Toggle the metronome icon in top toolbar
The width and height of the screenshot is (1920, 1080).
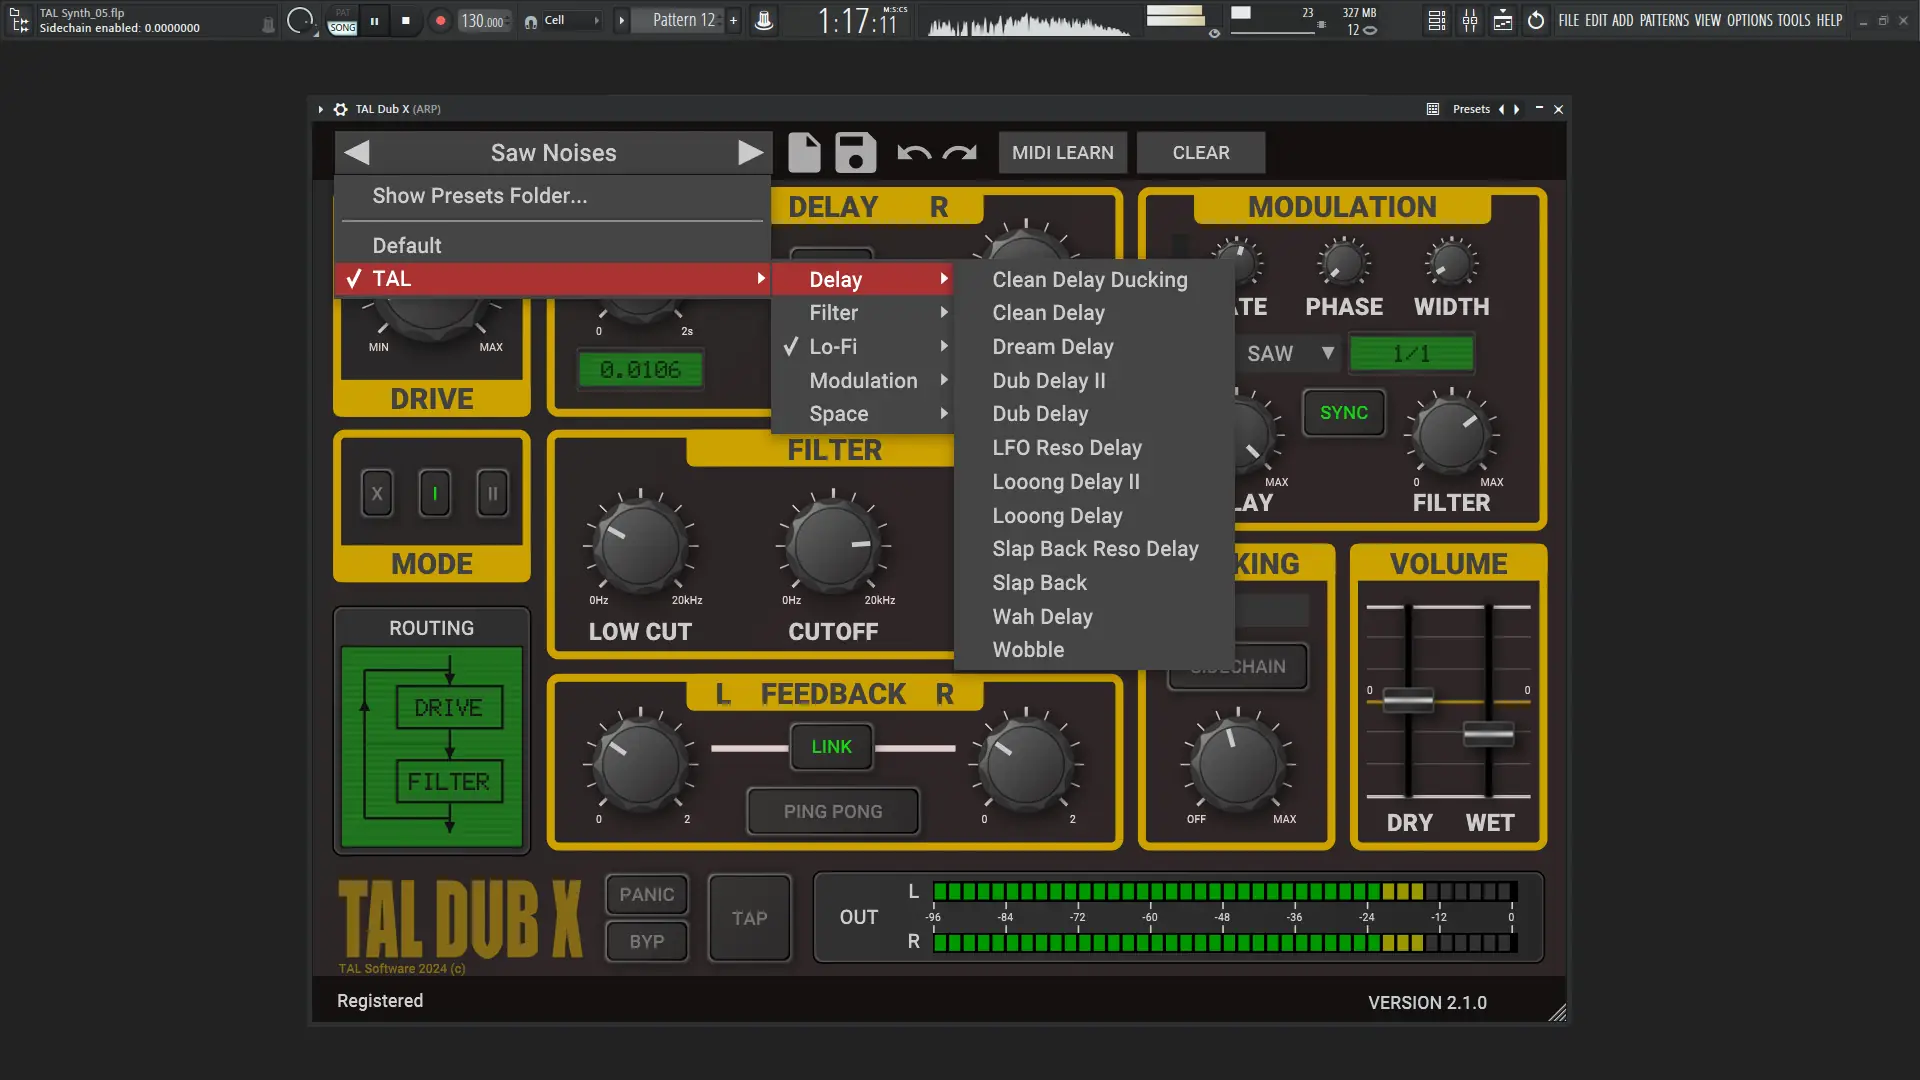[764, 20]
